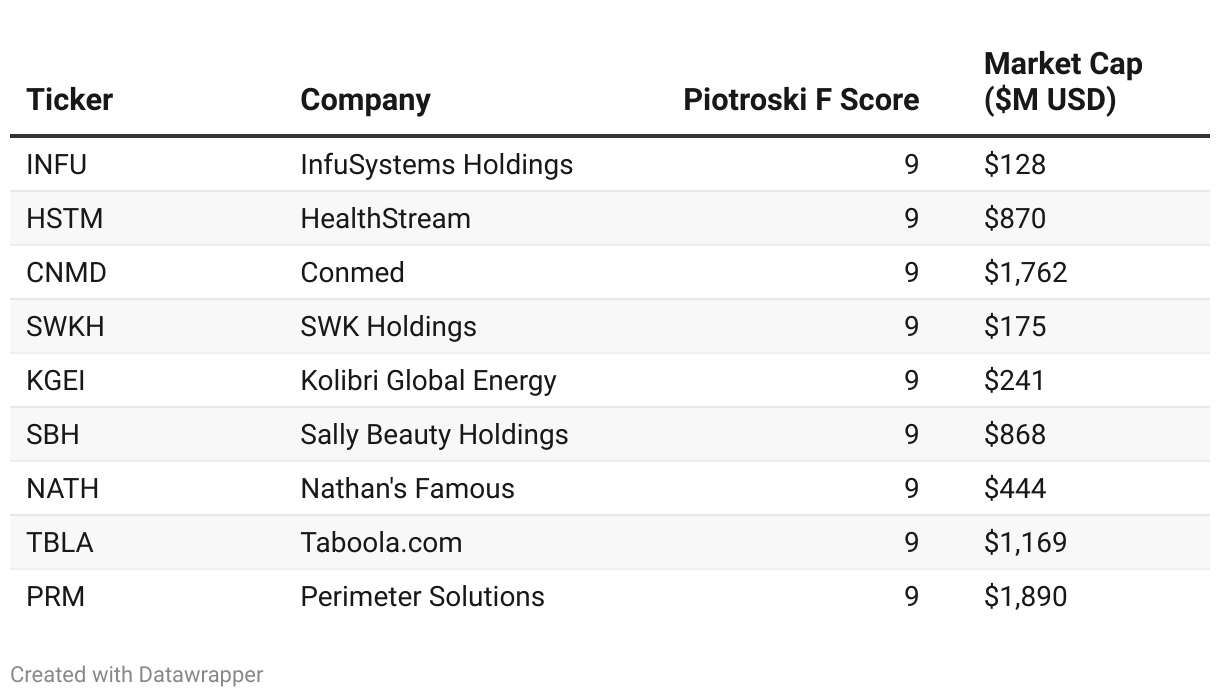Screen dimensions: 1220x698
Task: Click SWK Holdings company name
Action: point(388,326)
